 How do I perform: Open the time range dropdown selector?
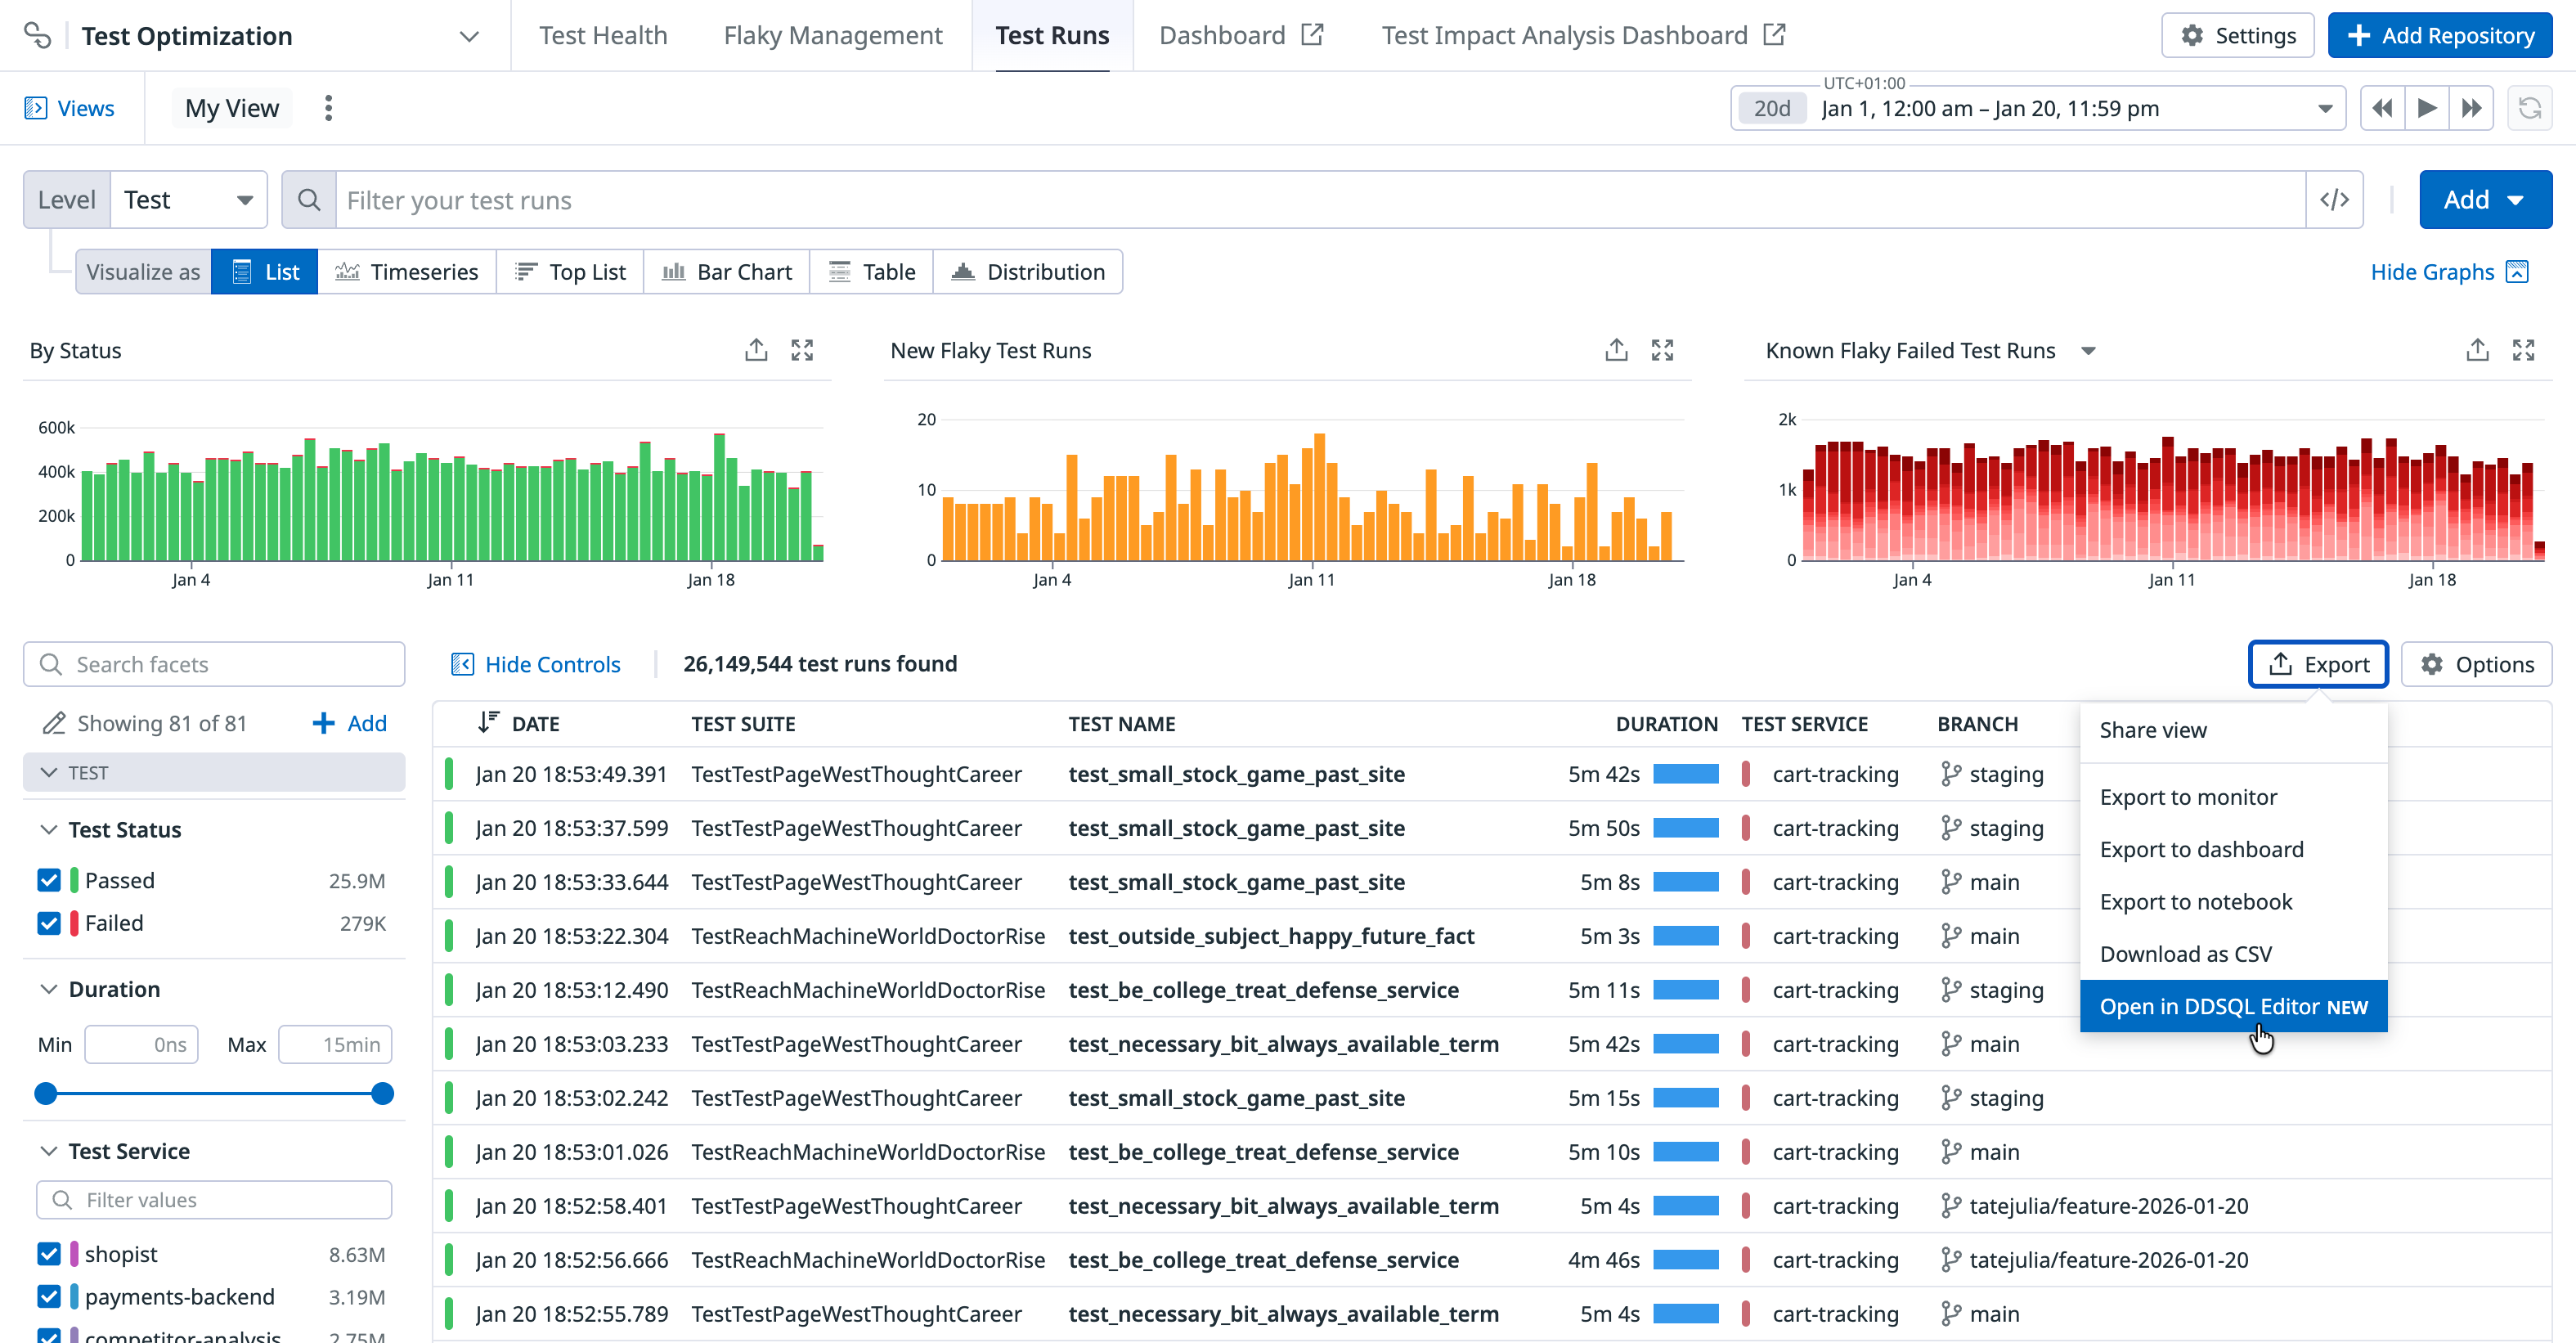pos(2325,109)
